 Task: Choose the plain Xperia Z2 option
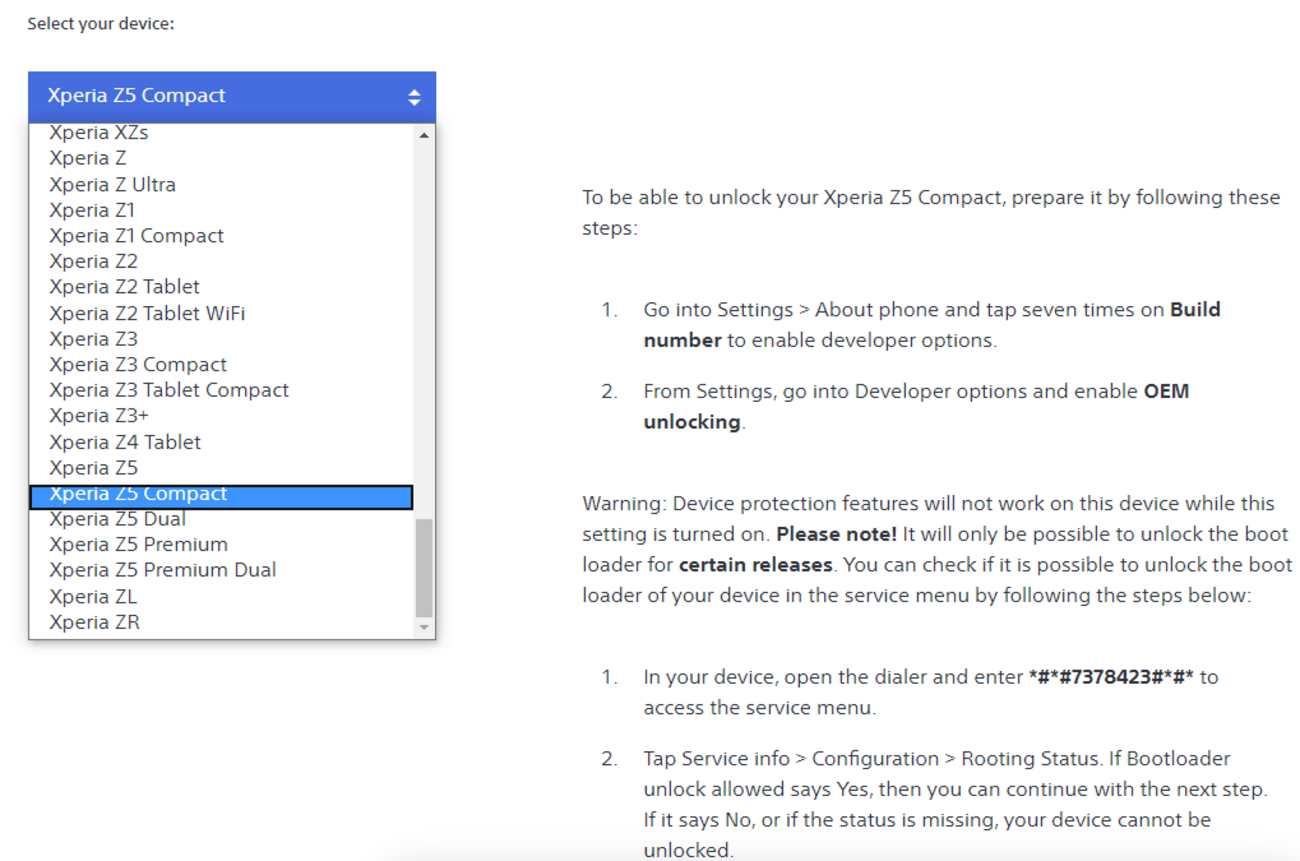[x=222, y=261]
